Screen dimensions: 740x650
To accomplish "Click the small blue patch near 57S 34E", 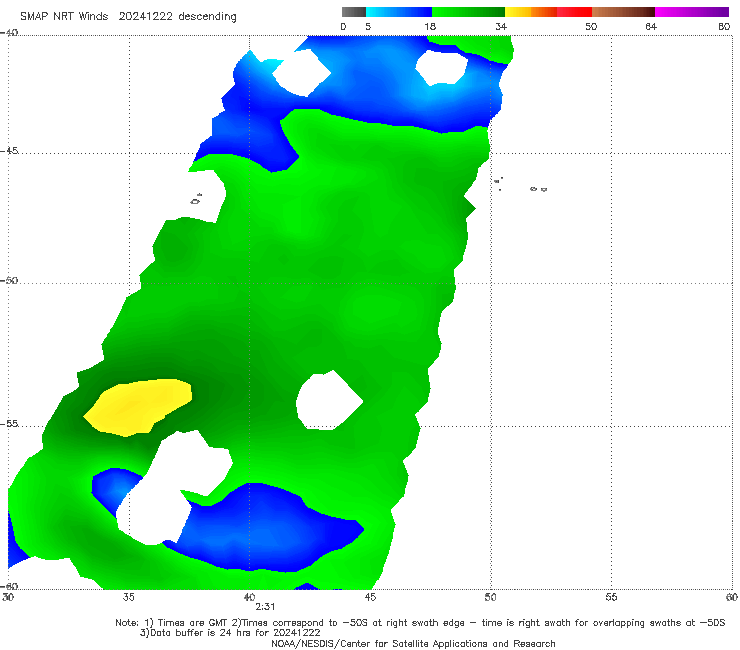I will pos(115,489).
